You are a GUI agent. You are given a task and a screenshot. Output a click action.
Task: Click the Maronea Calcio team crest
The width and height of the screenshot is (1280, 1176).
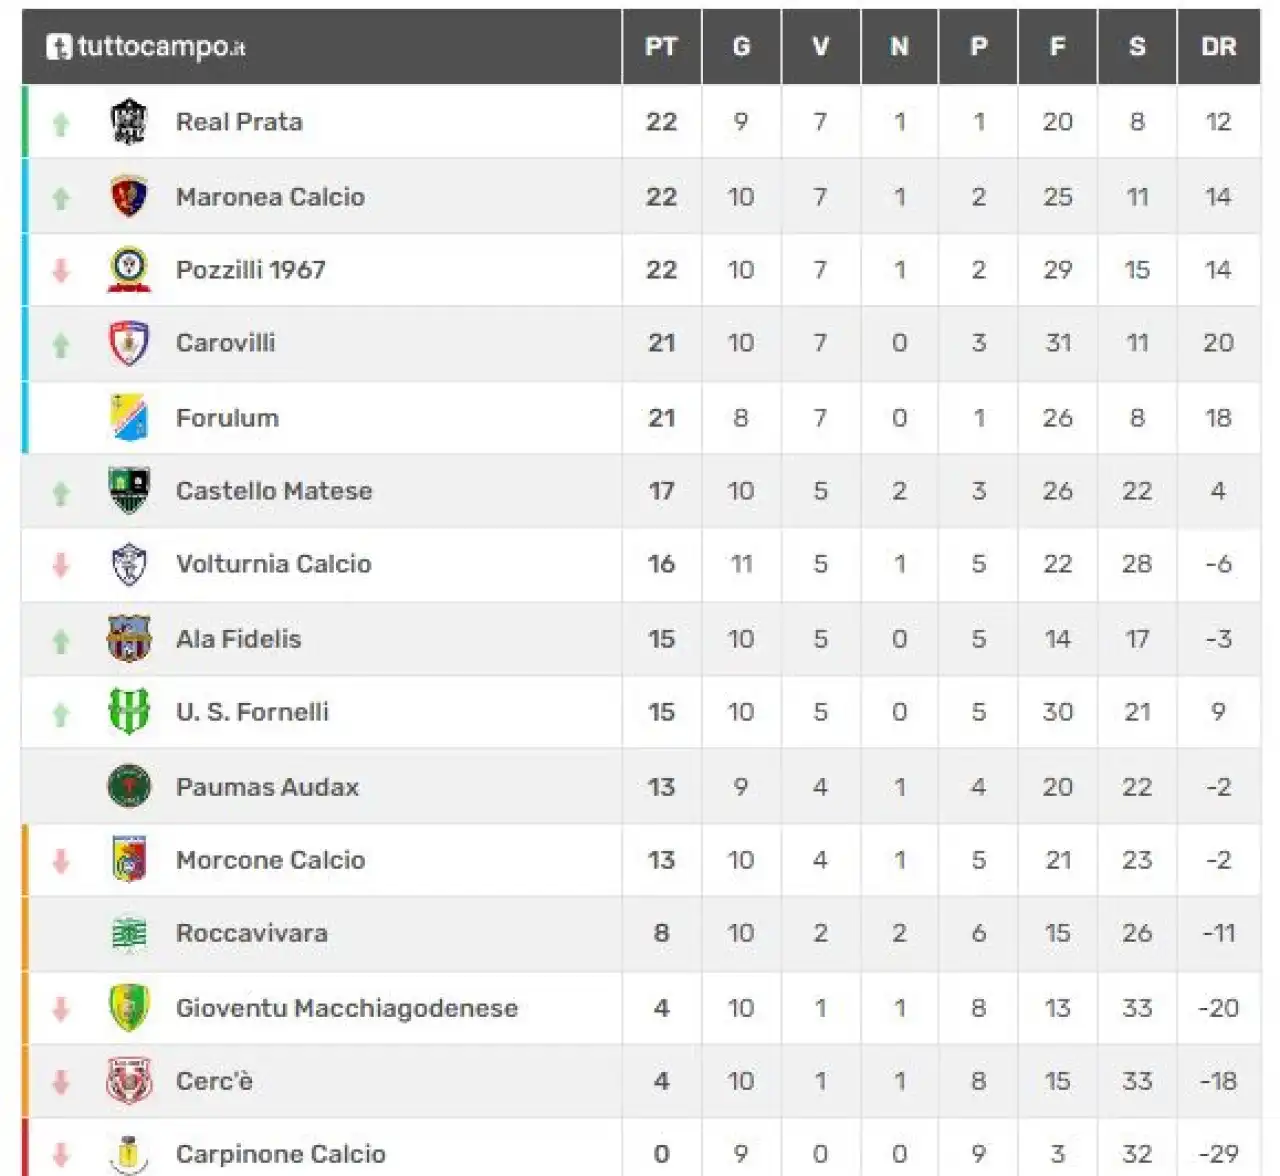128,196
